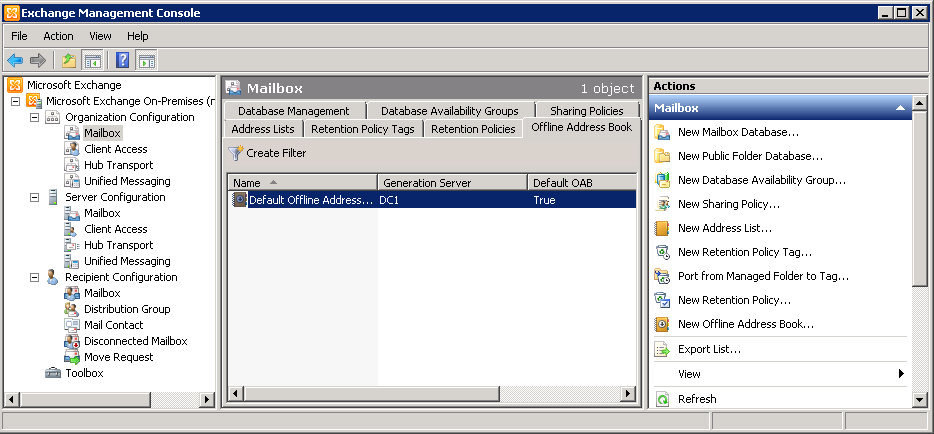The image size is (934, 434).
Task: Select Distribution Group in the tree
Action: click(127, 309)
